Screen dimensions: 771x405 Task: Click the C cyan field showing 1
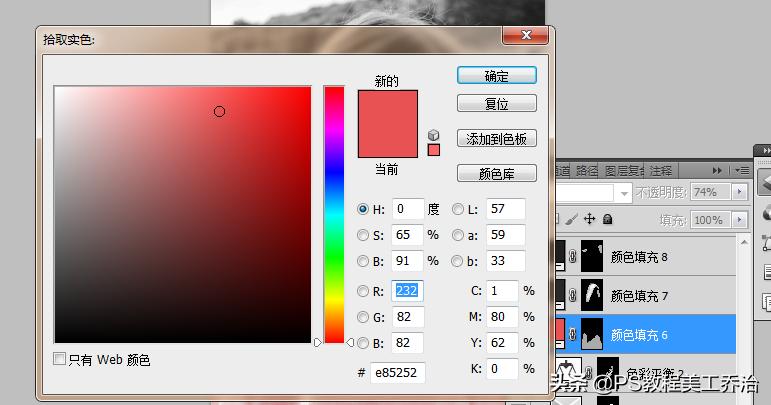[502, 291]
